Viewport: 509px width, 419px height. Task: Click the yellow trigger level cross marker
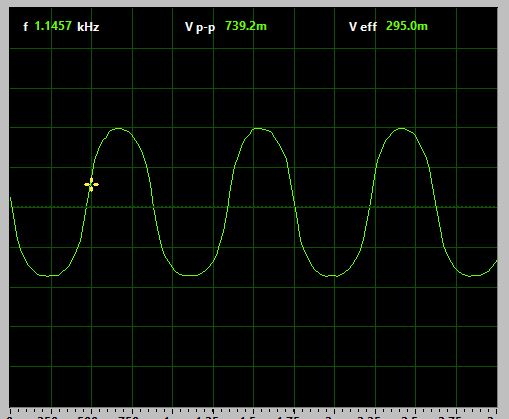point(91,184)
